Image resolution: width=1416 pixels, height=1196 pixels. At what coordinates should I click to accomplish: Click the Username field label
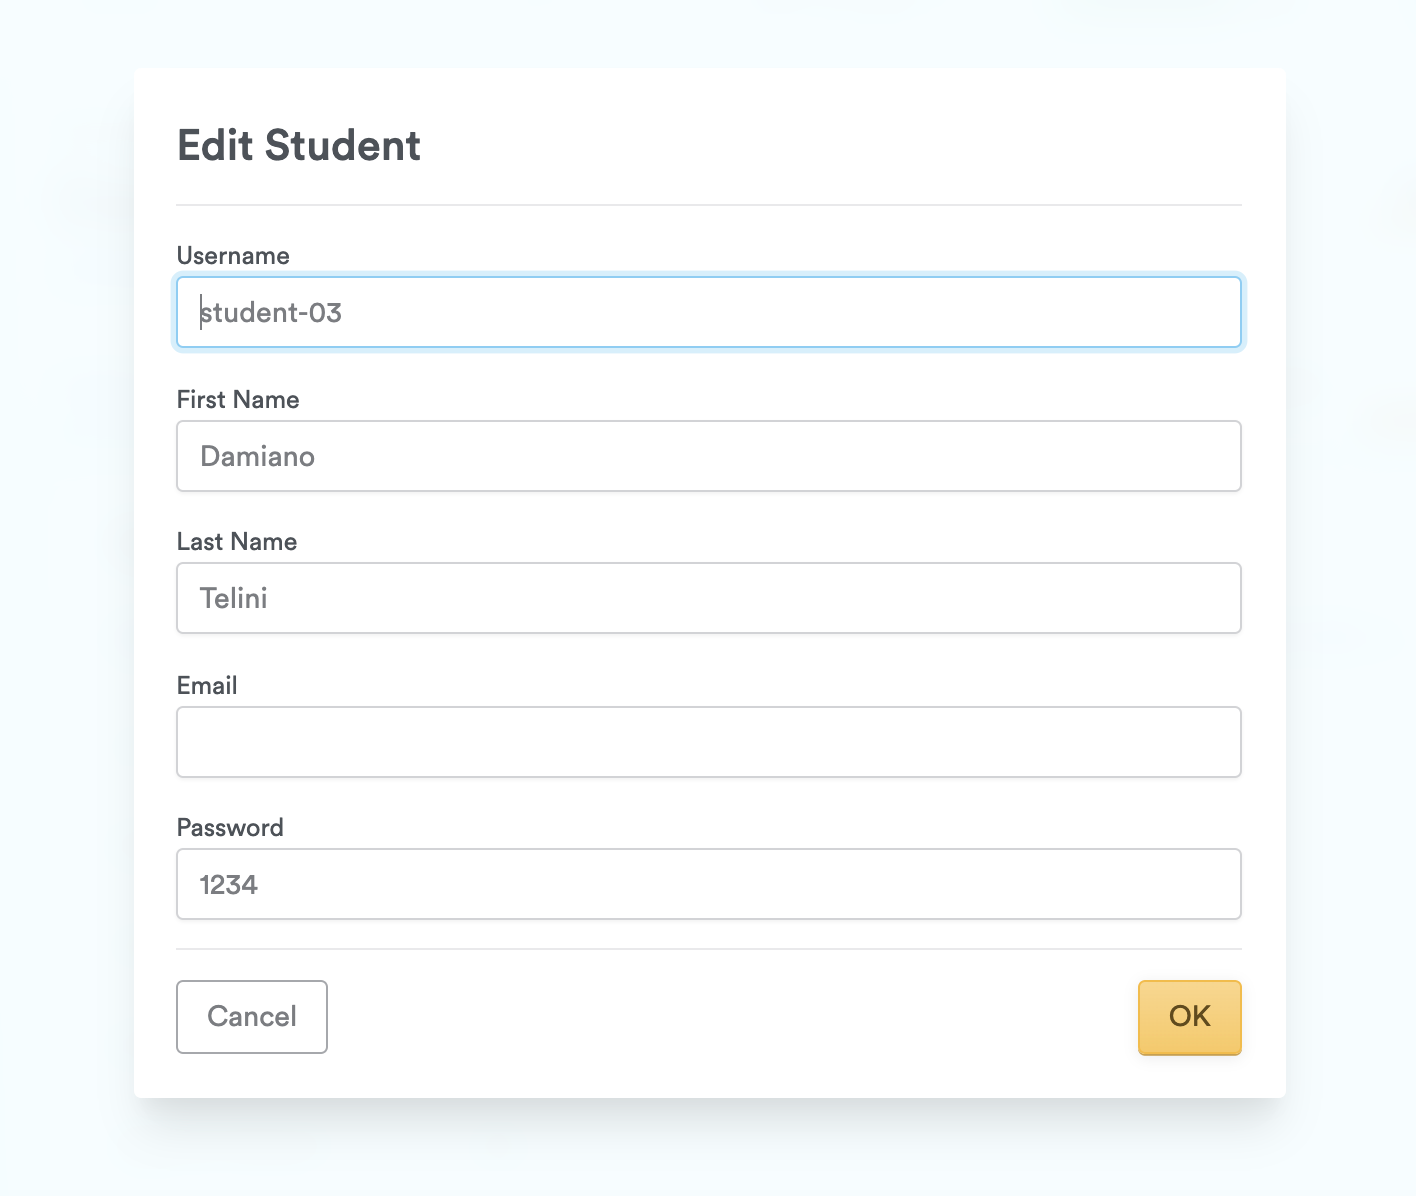tap(232, 256)
